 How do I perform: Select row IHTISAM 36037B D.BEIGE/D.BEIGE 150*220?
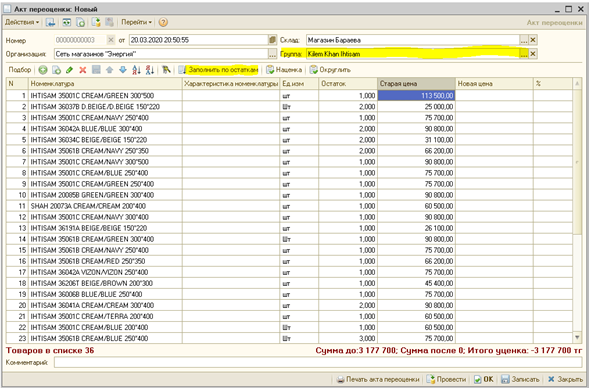(289, 107)
